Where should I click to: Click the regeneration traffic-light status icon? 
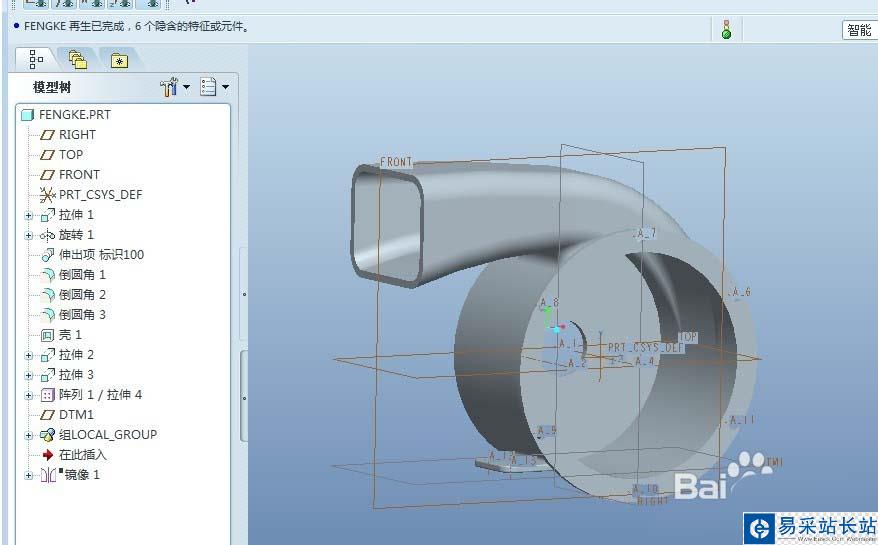[726, 30]
